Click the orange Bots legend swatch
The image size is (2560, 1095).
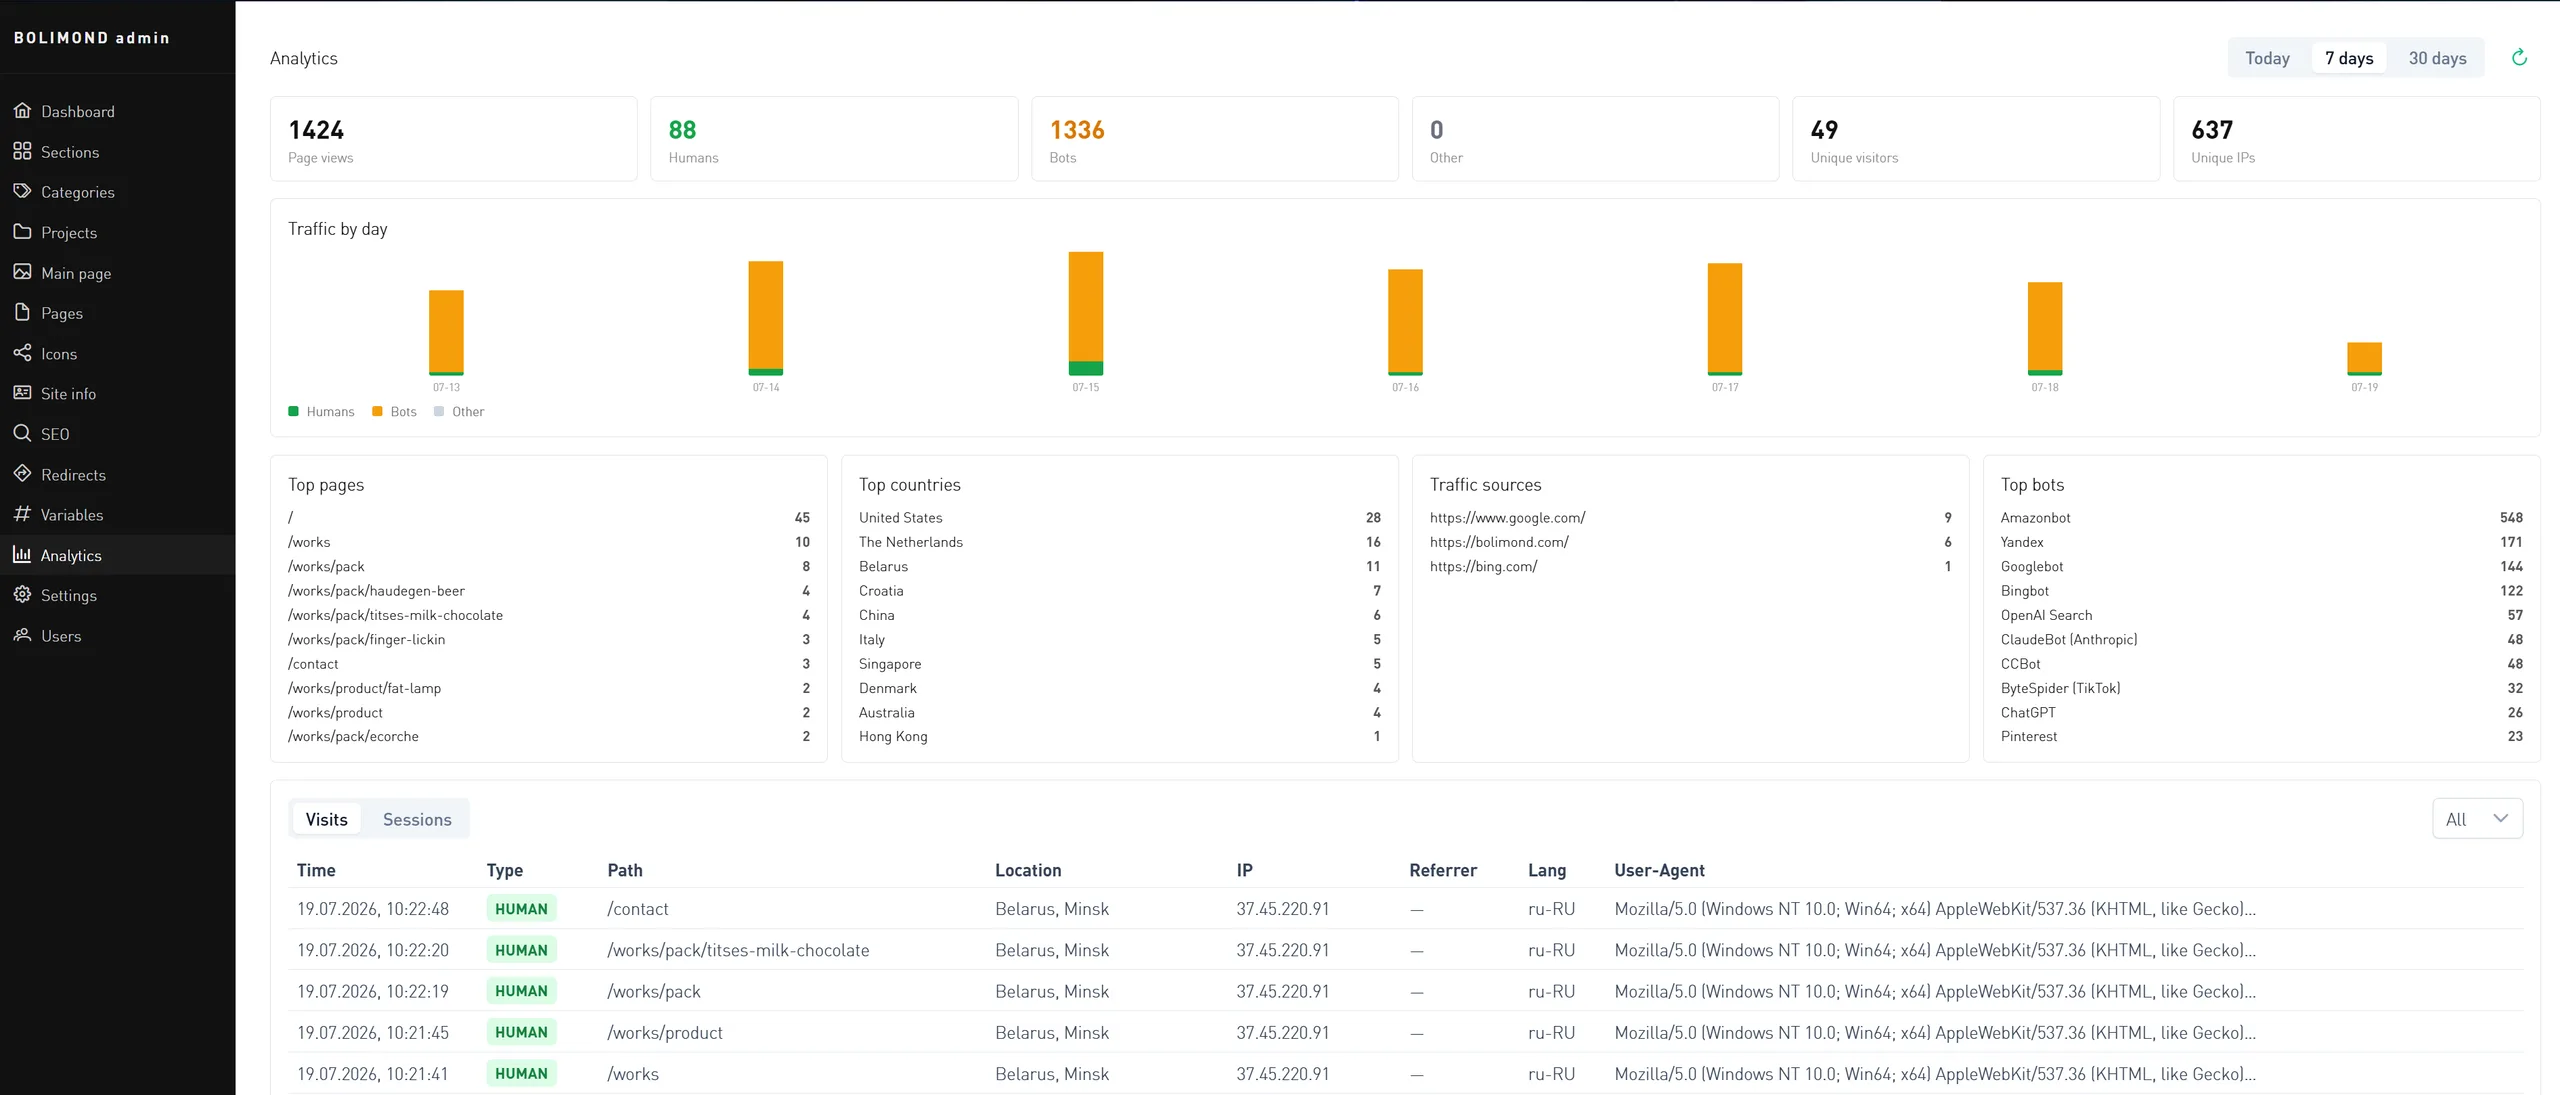[x=377, y=411]
